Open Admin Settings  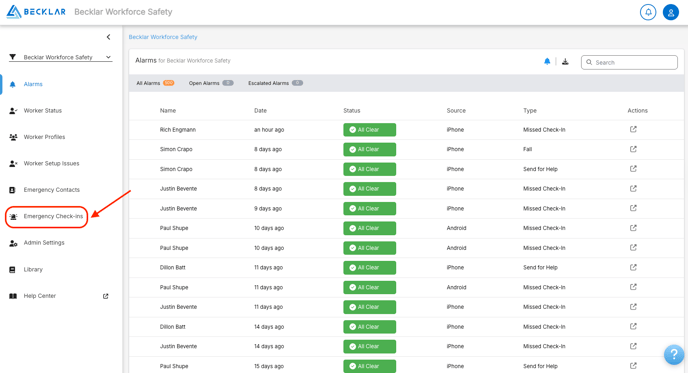pyautogui.click(x=44, y=243)
